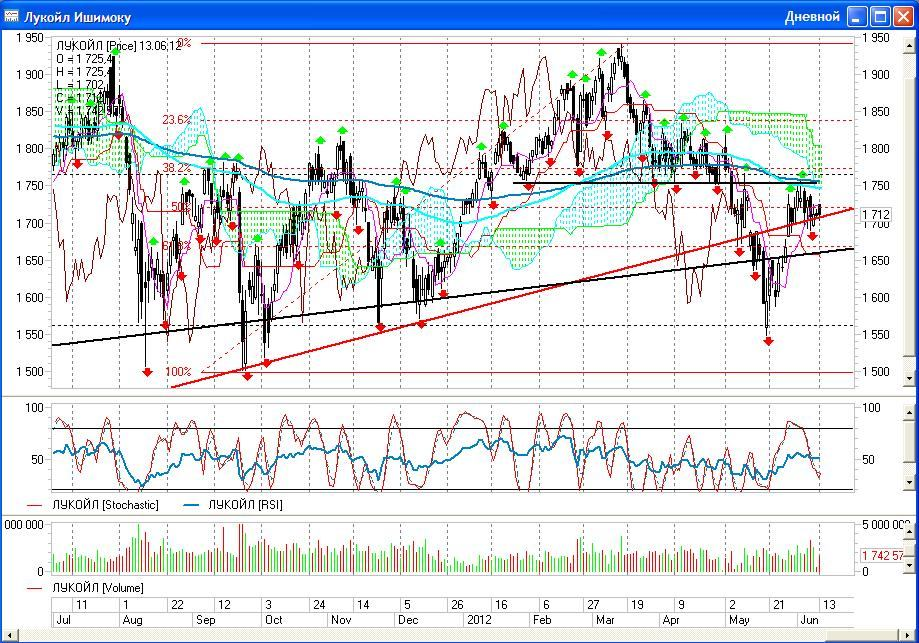
Task: Click Stochastic/RSI panel scale down arrow
Action: (910, 482)
